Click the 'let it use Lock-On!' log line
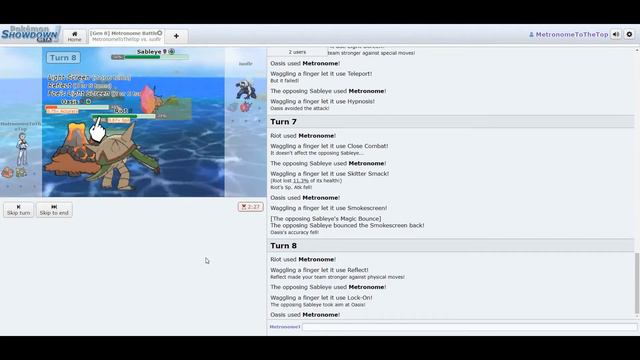Screen dimensions: 640x360 321,298
